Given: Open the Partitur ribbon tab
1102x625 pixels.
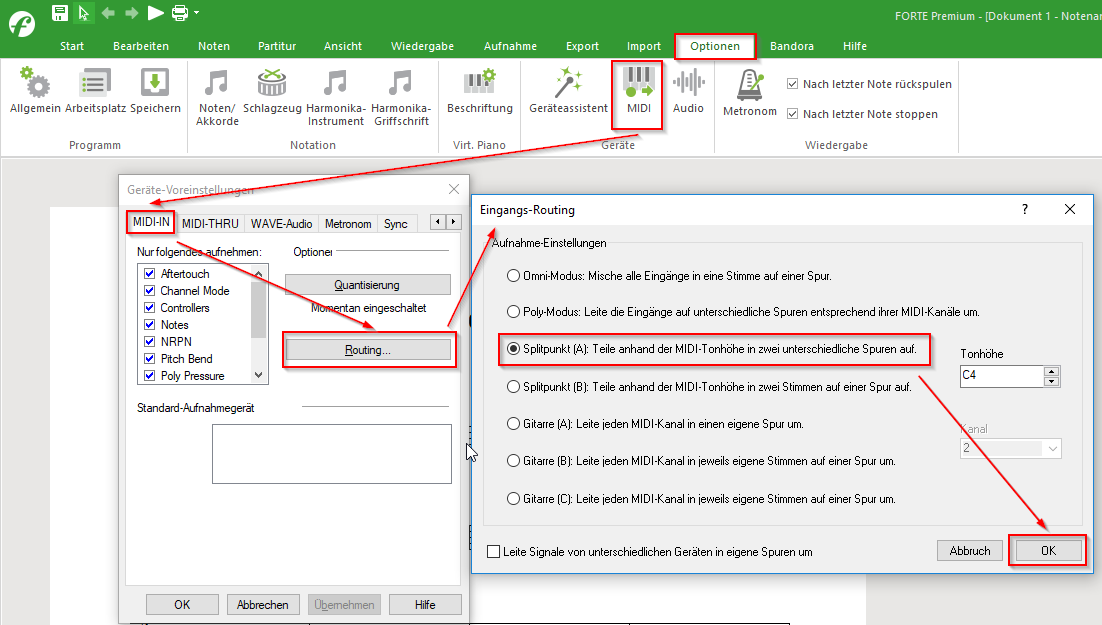Looking at the screenshot, I should click(x=277, y=46).
